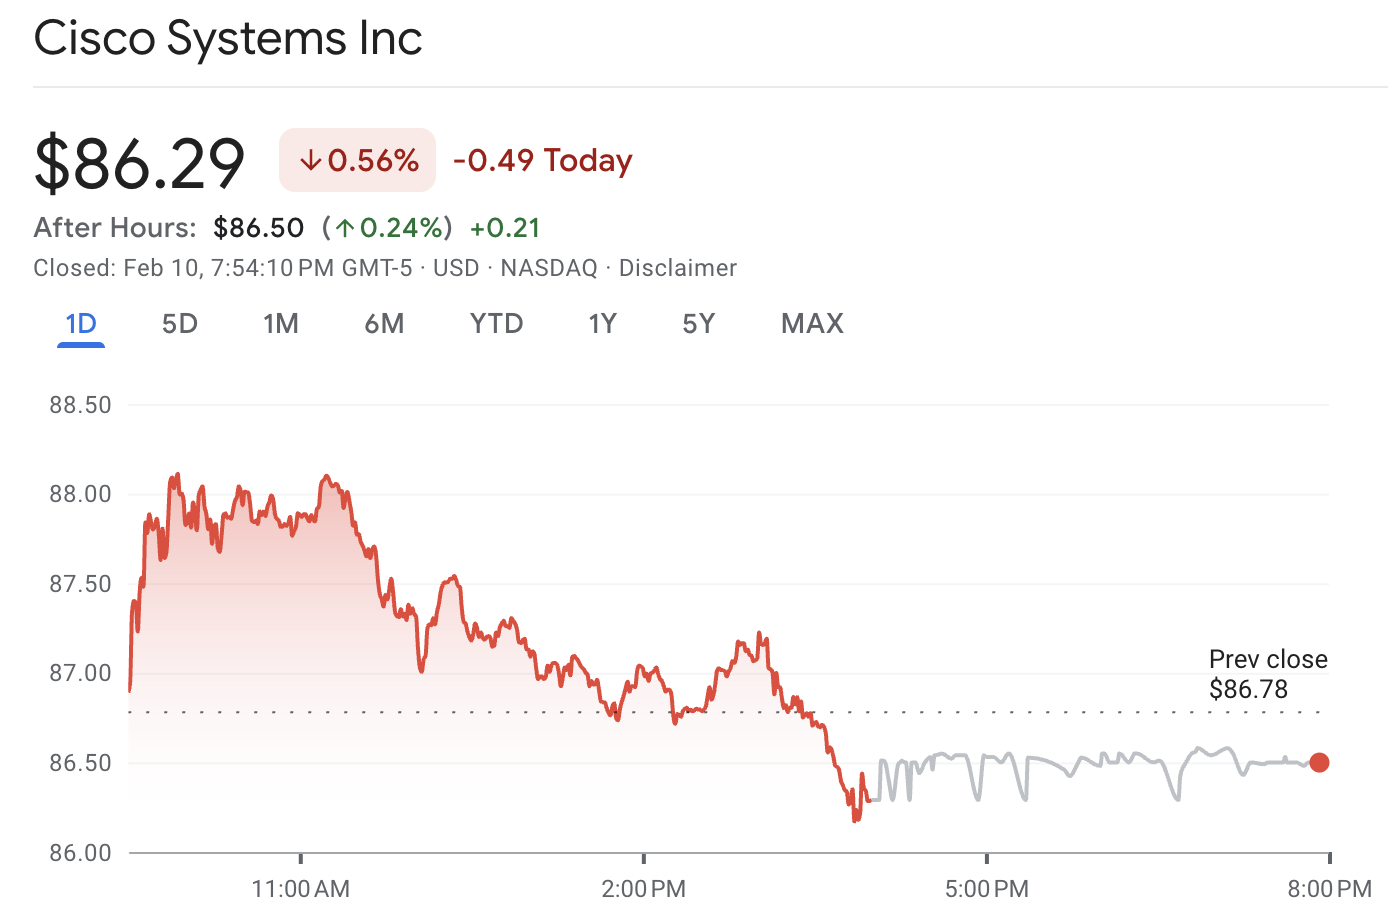Screen dimensions: 1388x918
Task: Select the $86.29 current price text
Action: (140, 161)
